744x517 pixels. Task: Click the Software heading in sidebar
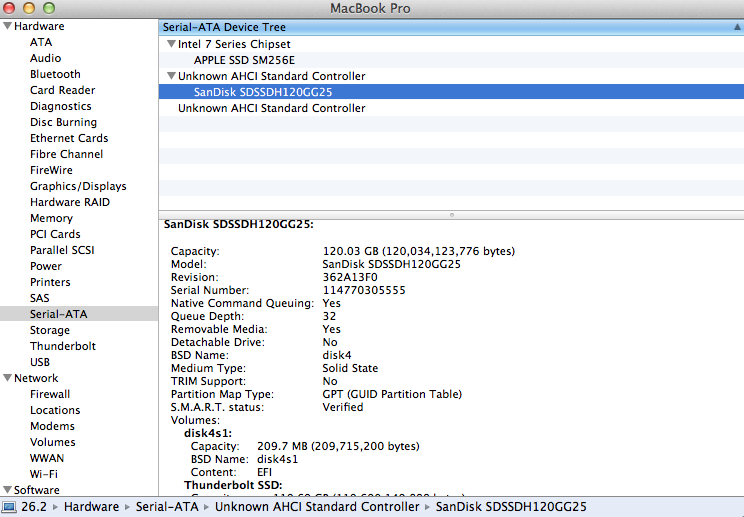pyautogui.click(x=37, y=490)
